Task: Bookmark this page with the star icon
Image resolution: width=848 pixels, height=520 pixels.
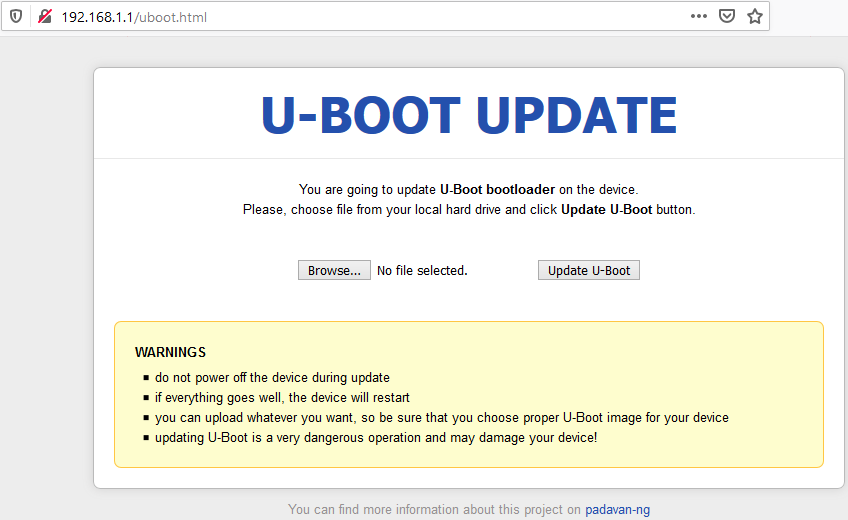Action: click(755, 16)
